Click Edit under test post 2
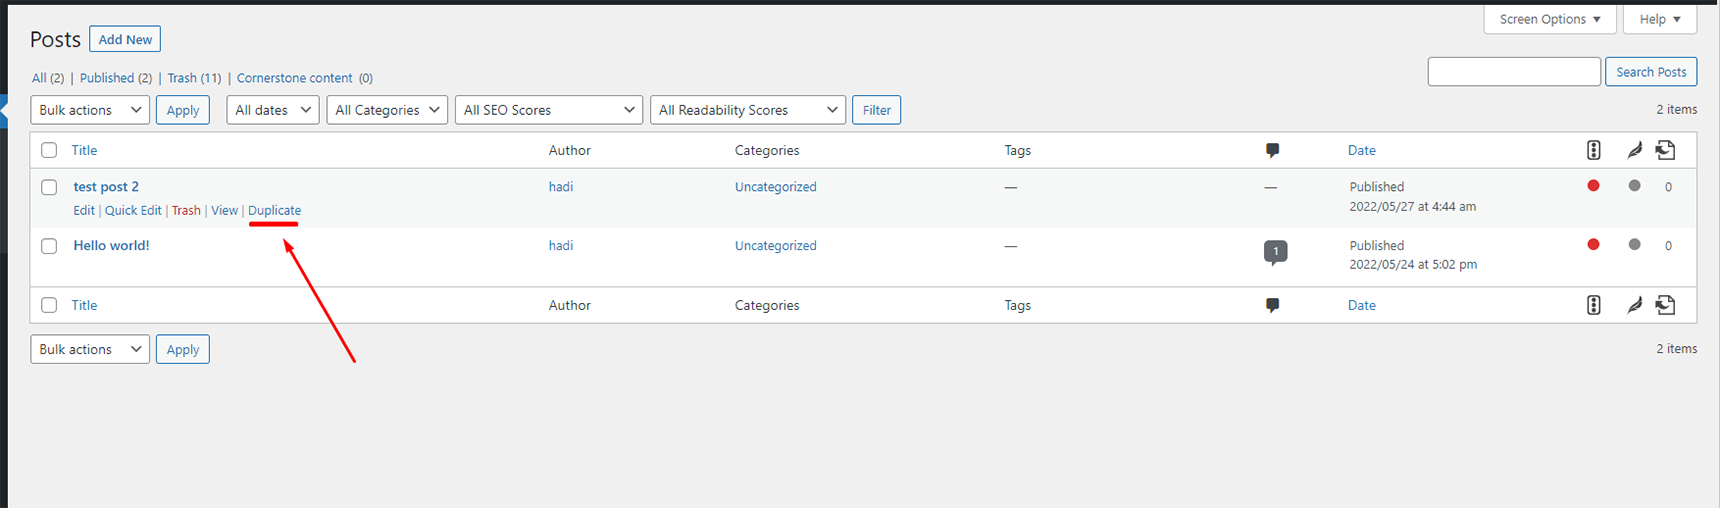Screen dimensions: 1720x508 pyautogui.click(x=84, y=210)
